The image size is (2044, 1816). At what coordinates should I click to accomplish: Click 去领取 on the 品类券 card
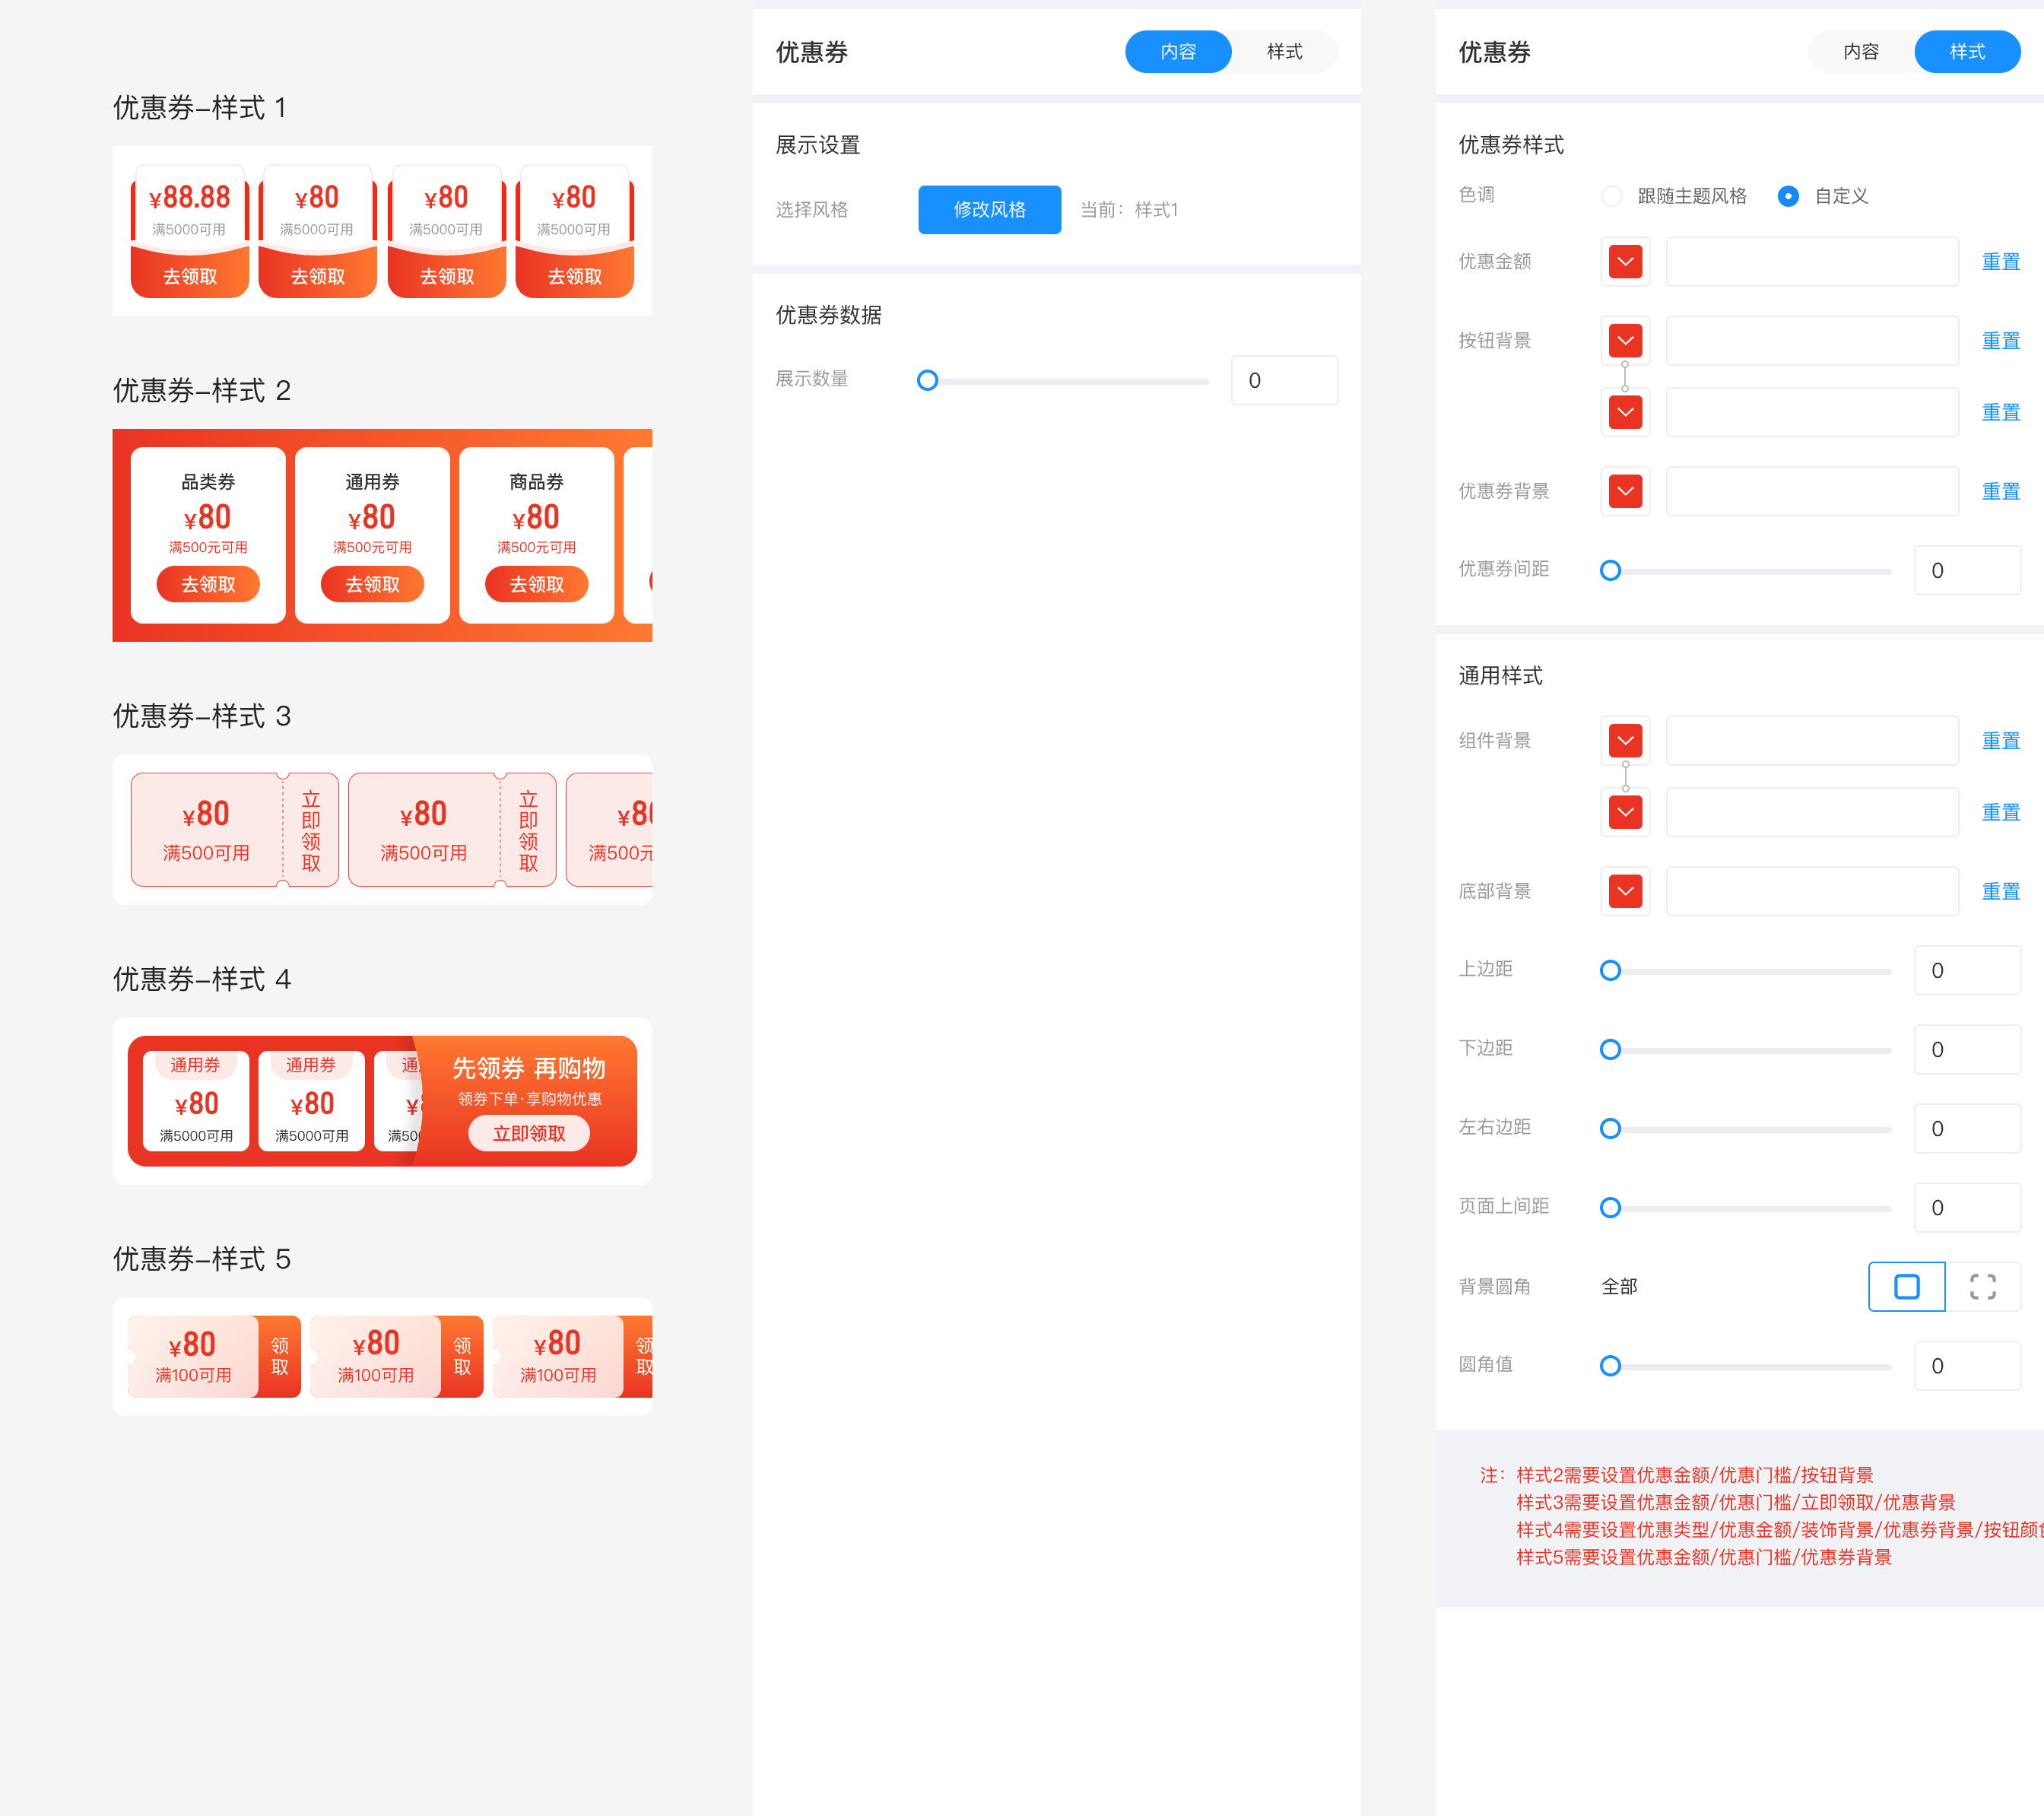208,584
